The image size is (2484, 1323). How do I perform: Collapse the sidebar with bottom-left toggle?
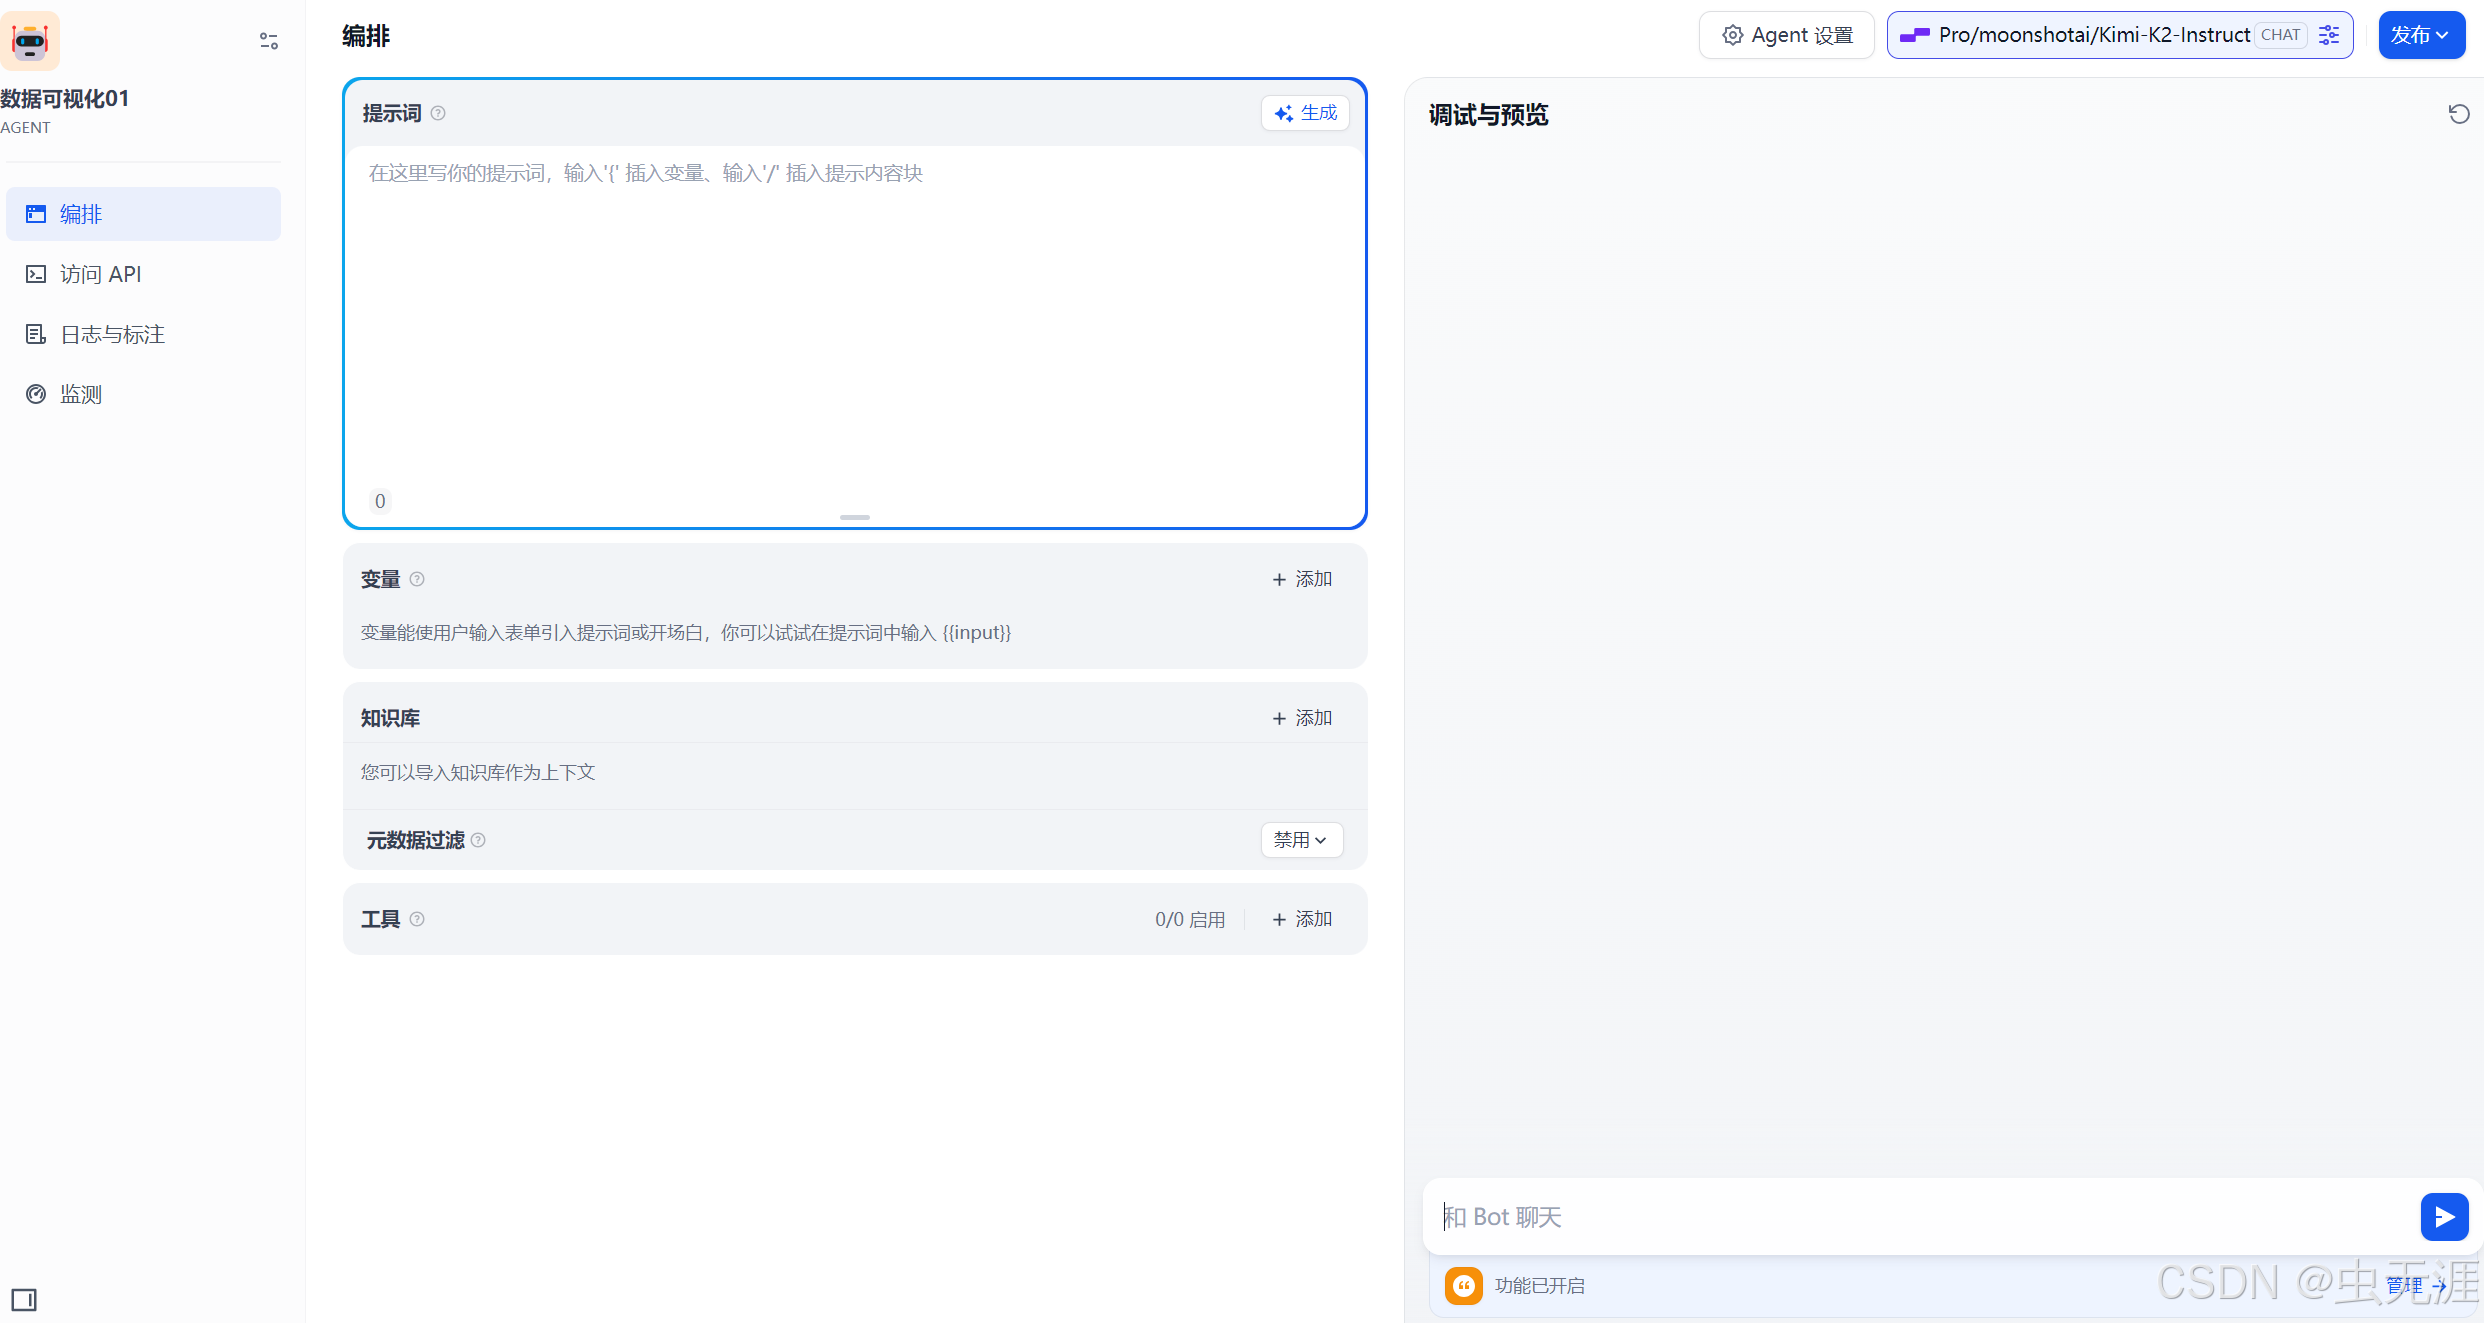point(24,1299)
